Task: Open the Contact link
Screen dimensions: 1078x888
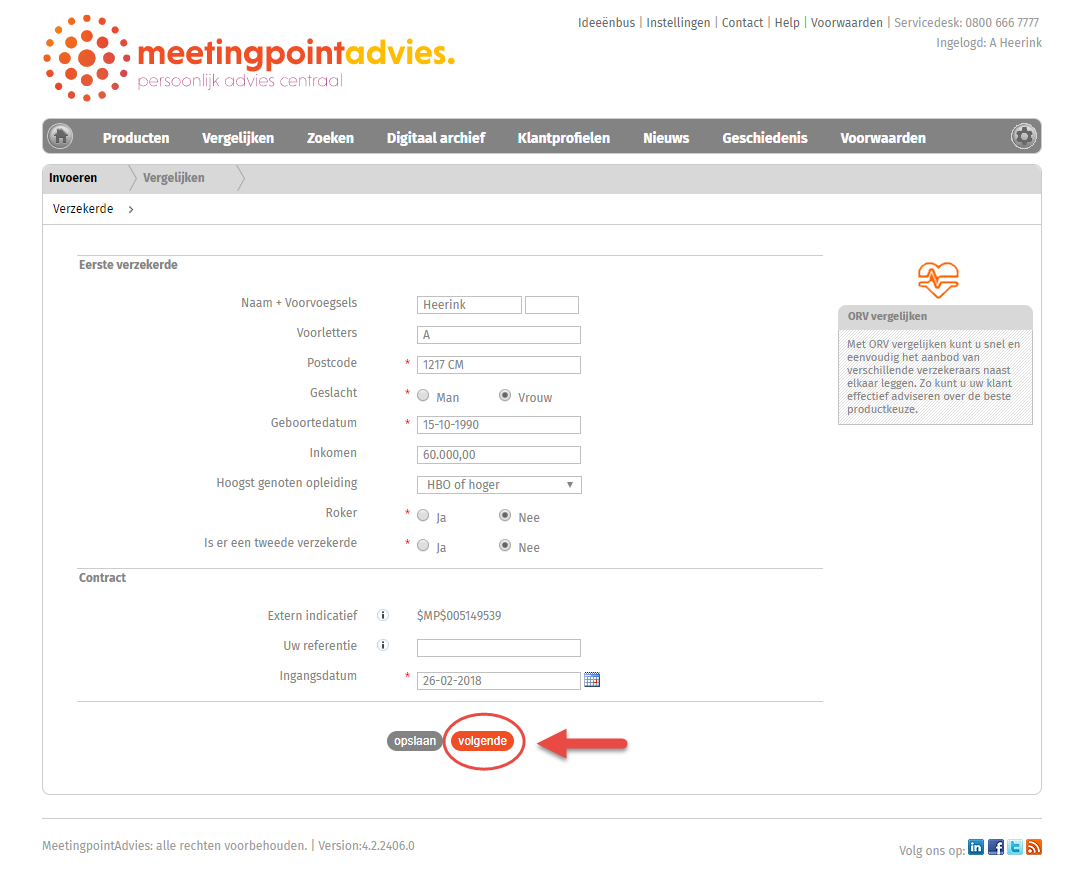Action: click(x=742, y=23)
